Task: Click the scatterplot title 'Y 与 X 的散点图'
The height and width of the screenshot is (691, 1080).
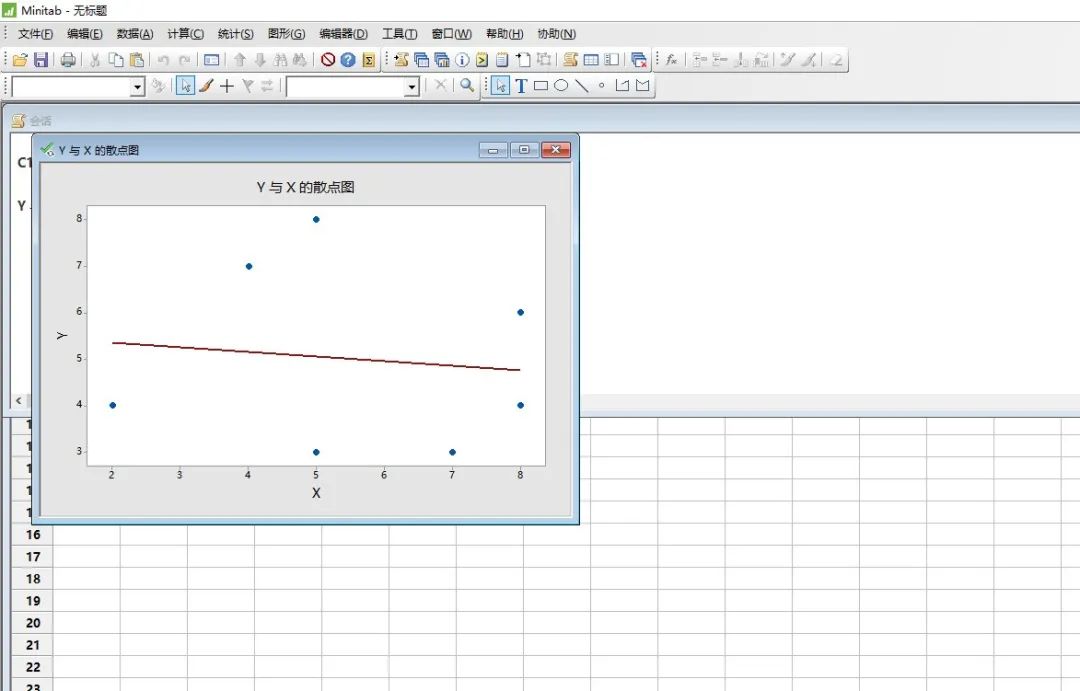Action: [x=305, y=187]
